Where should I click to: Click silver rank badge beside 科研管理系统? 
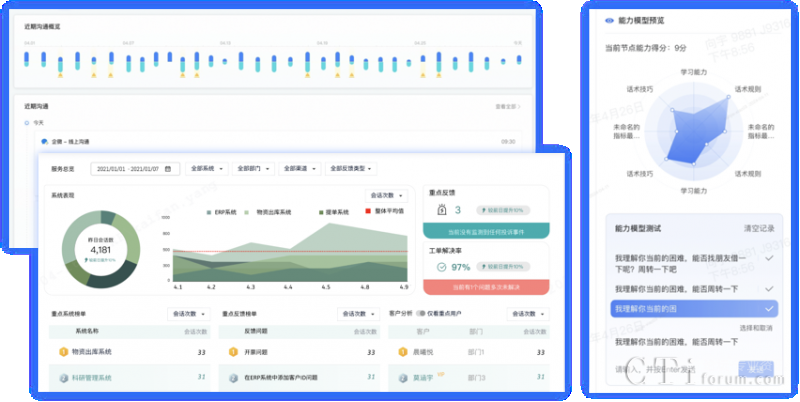click(x=62, y=377)
